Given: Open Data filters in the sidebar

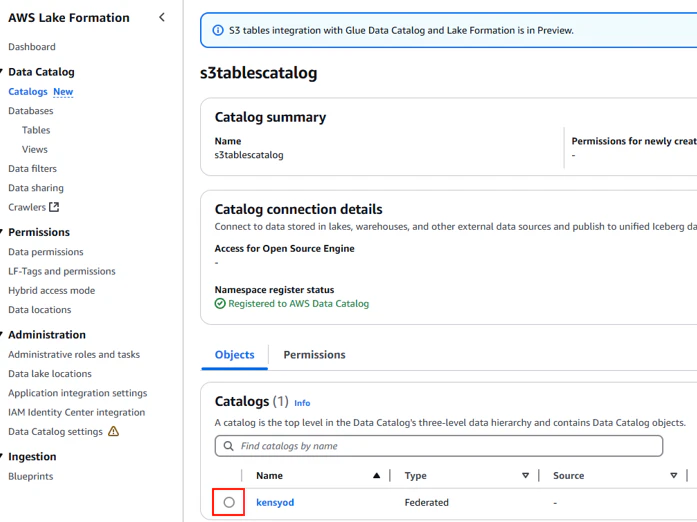Looking at the screenshot, I should point(32,169).
